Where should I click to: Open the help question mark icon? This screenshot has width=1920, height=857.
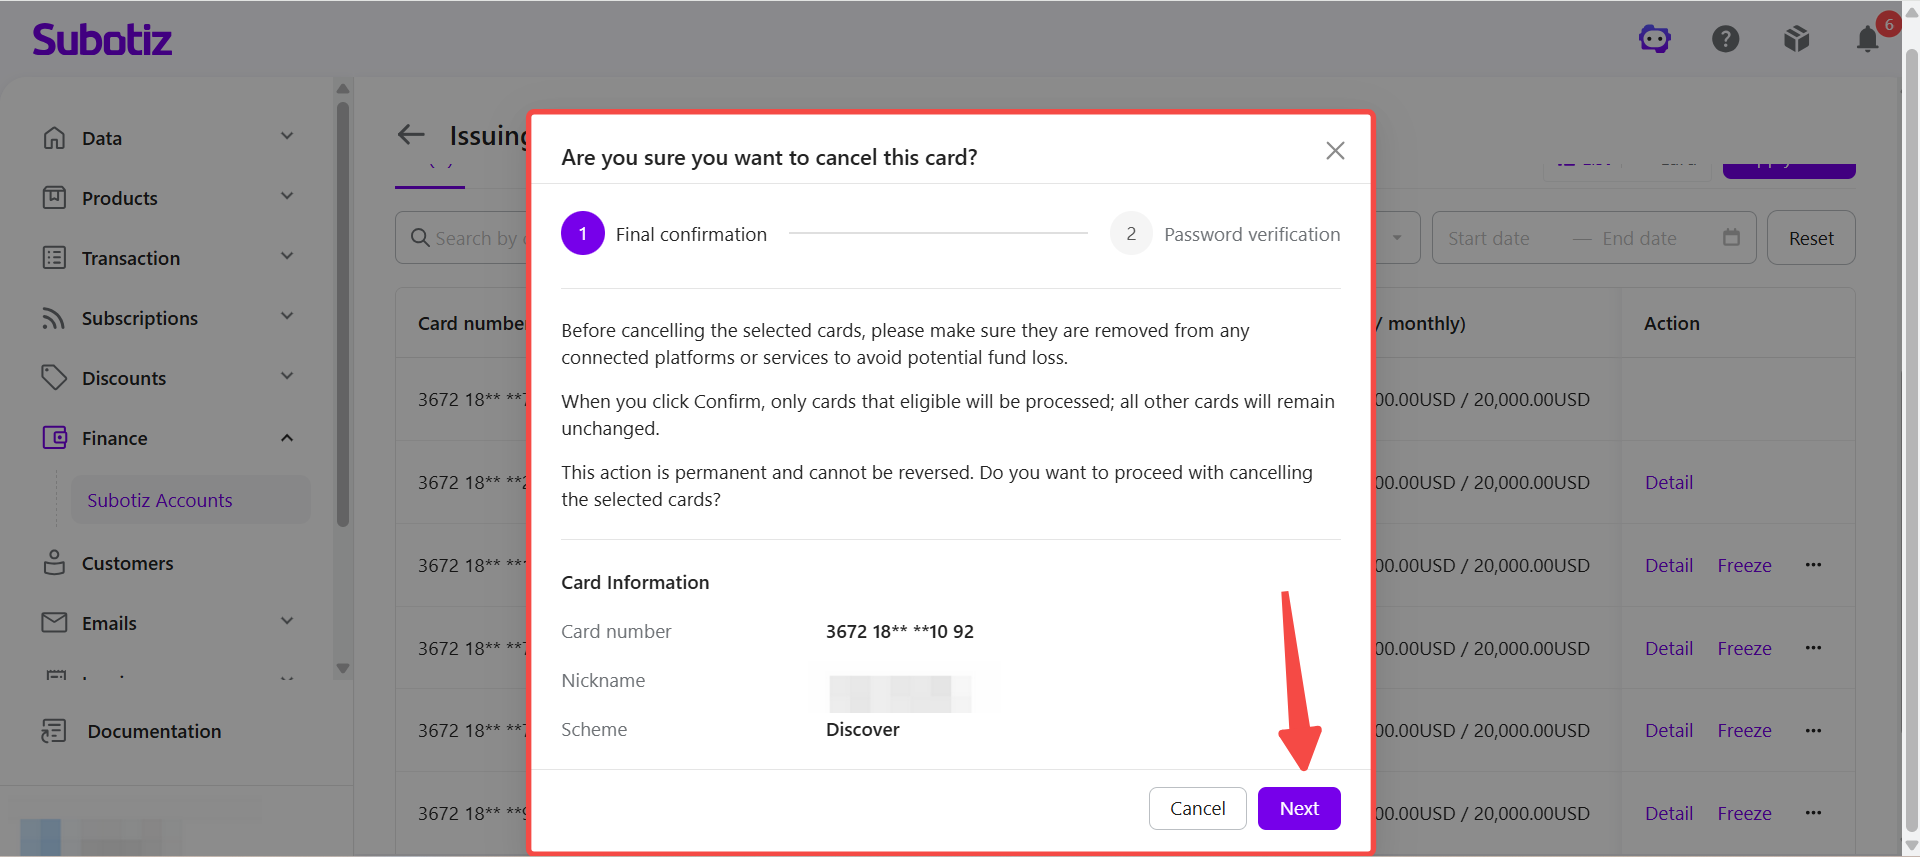coord(1726,39)
